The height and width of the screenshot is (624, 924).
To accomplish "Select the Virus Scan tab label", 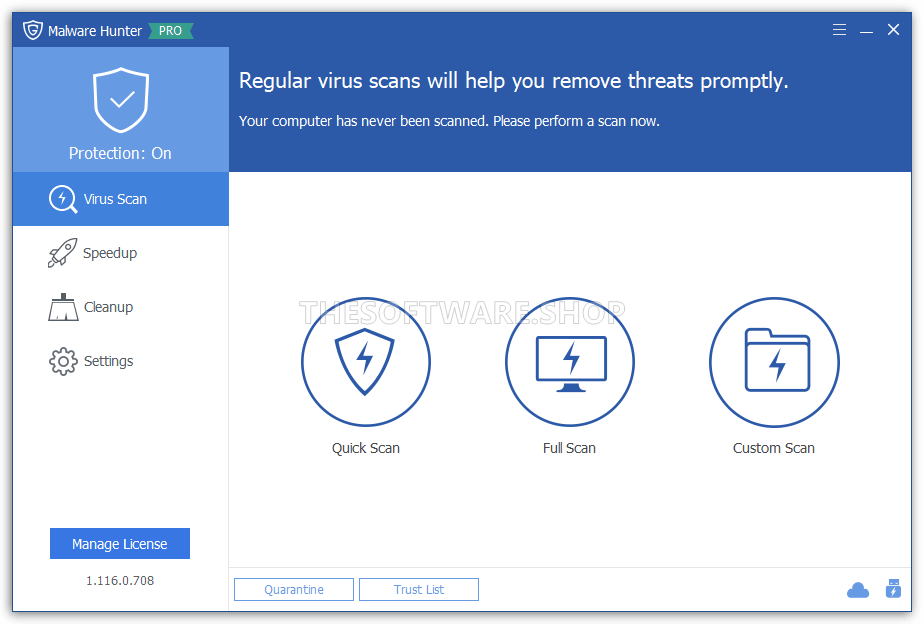I will 116,199.
